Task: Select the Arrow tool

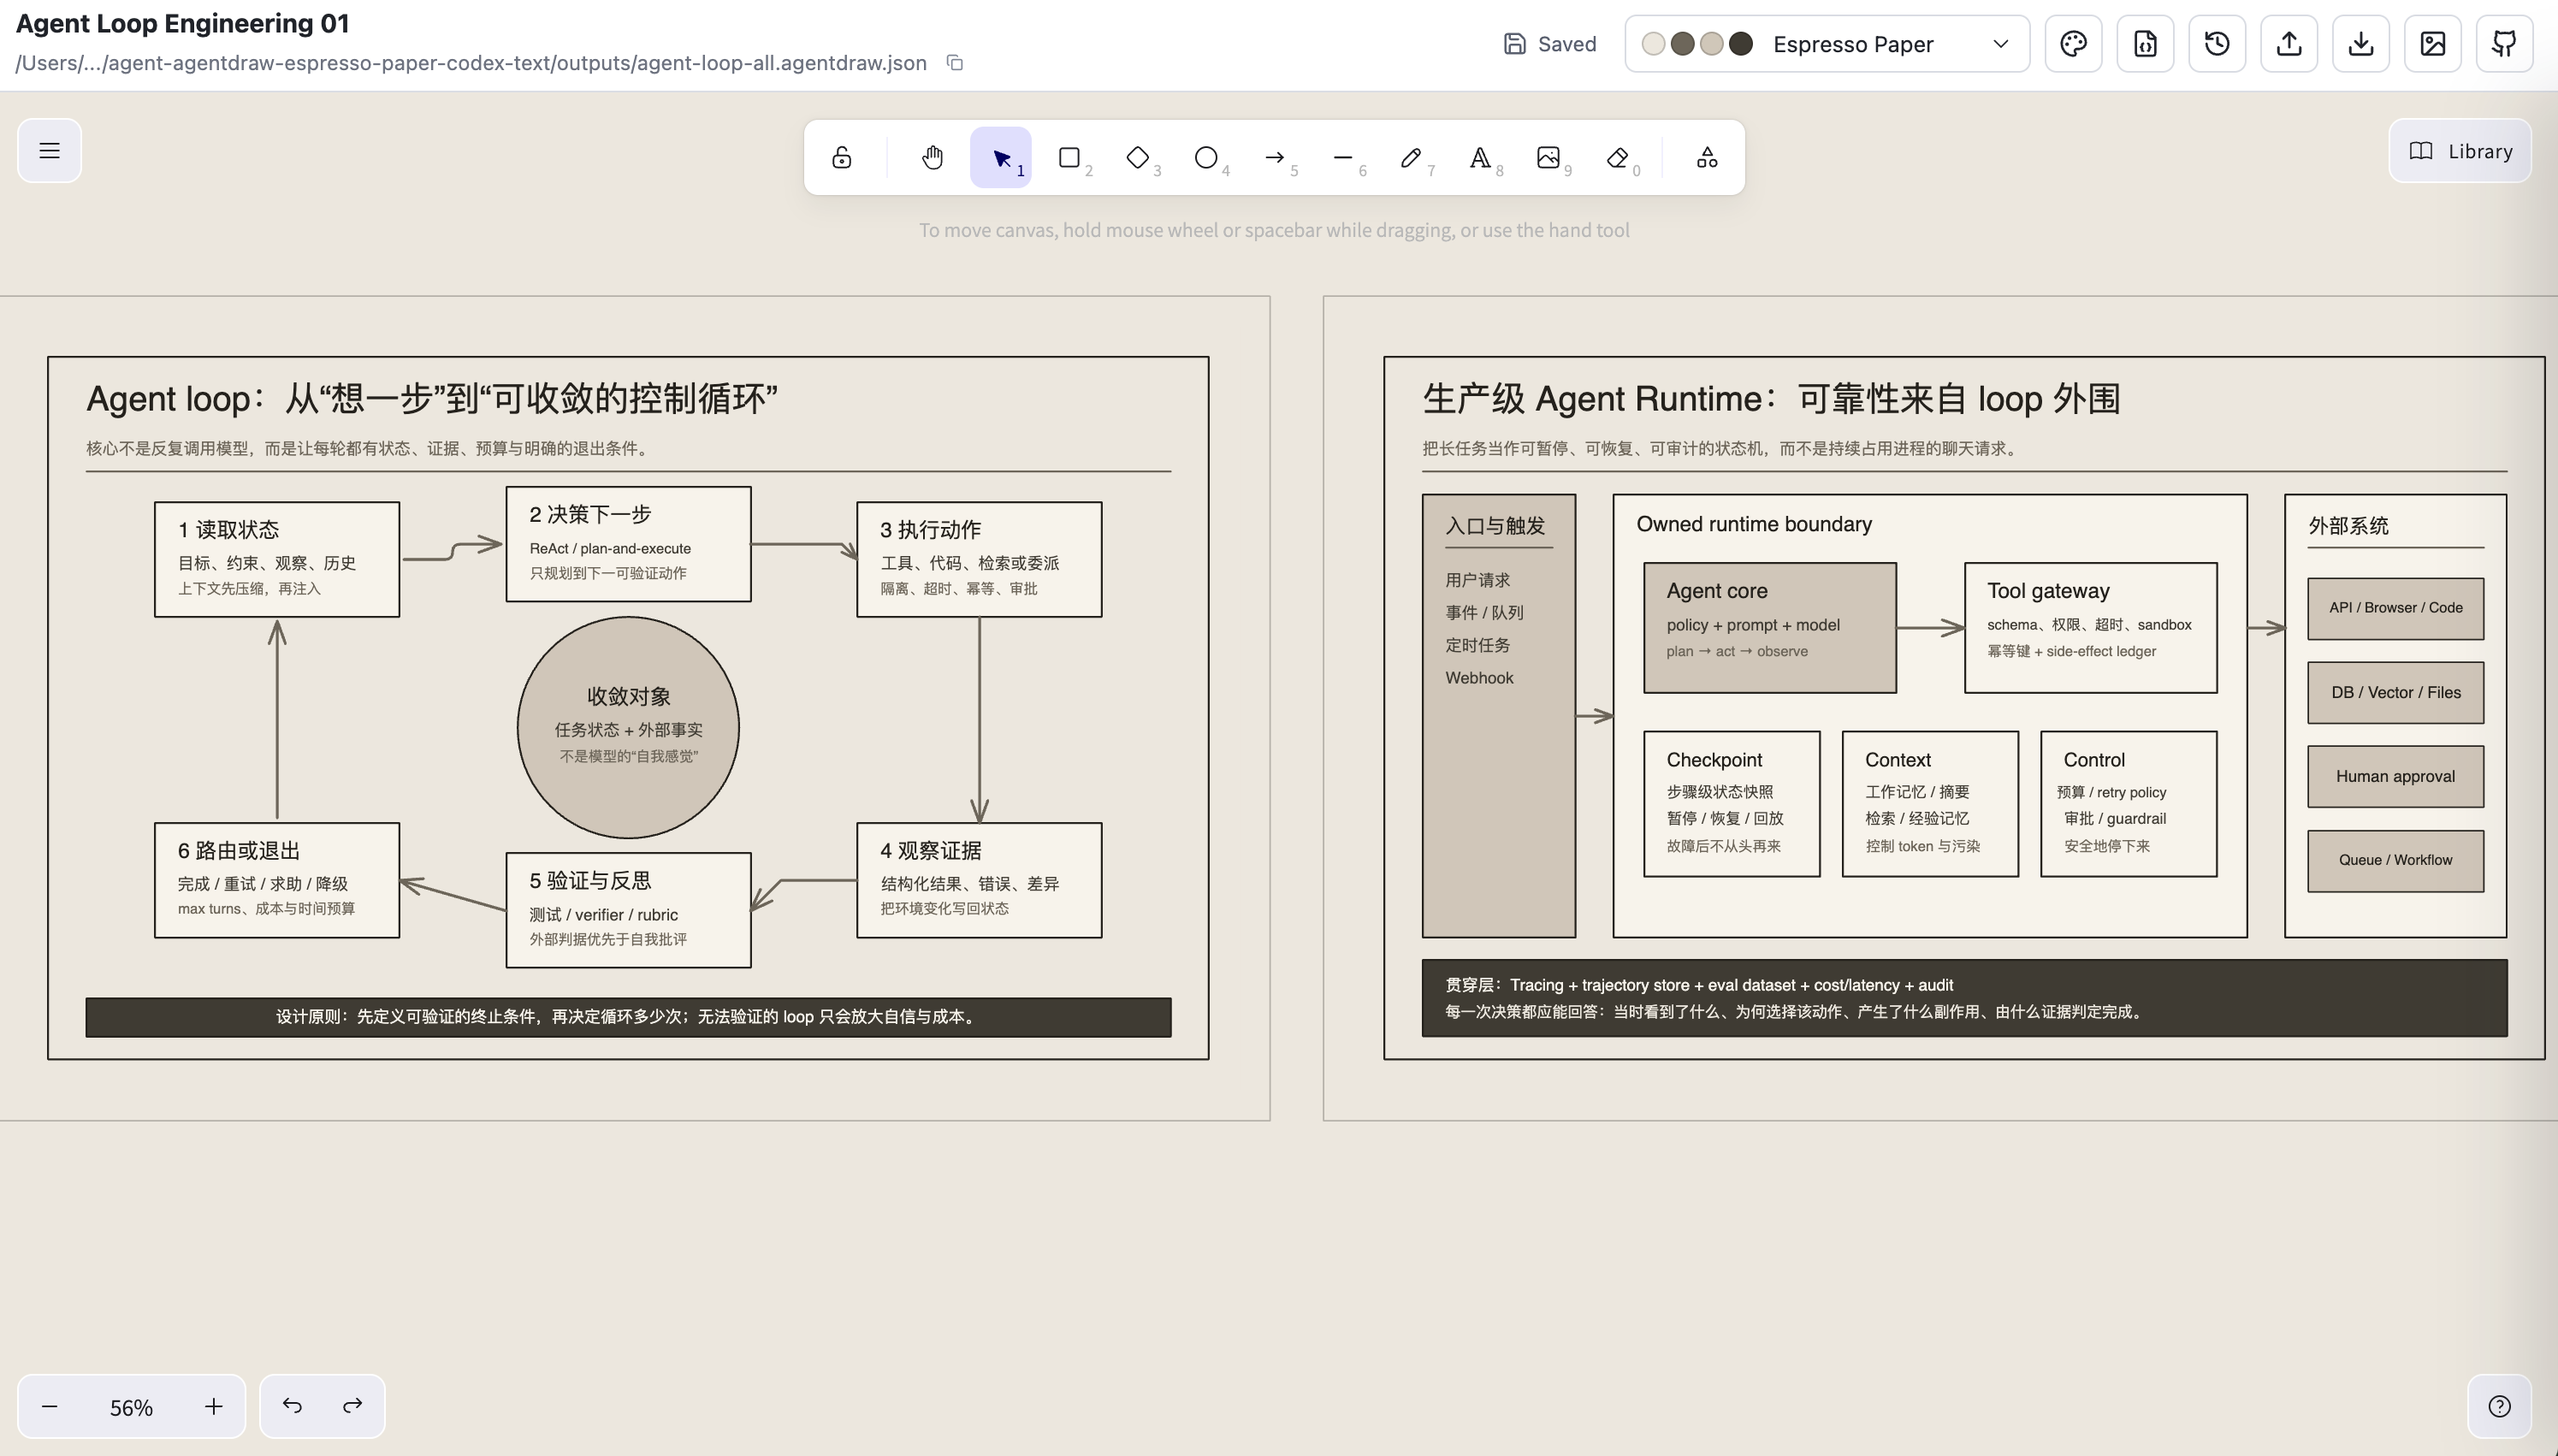Action: pos(1274,157)
